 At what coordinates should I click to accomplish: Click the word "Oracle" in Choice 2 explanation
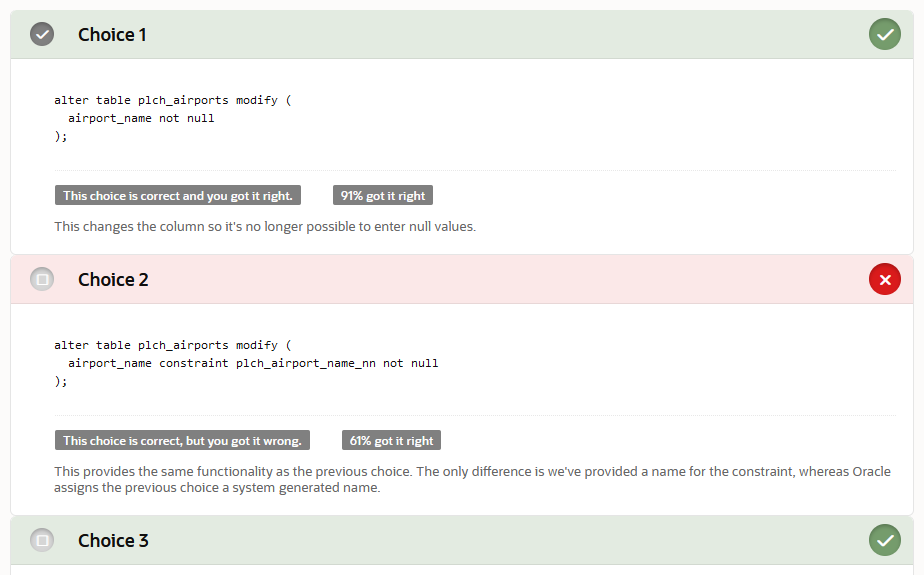coord(871,471)
